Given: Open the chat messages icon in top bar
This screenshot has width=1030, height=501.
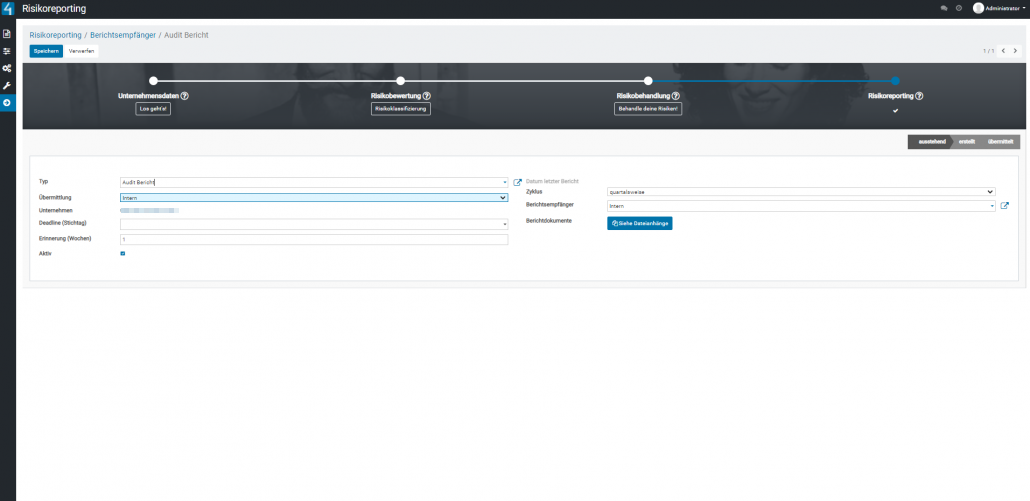Looking at the screenshot, I should tap(944, 8).
